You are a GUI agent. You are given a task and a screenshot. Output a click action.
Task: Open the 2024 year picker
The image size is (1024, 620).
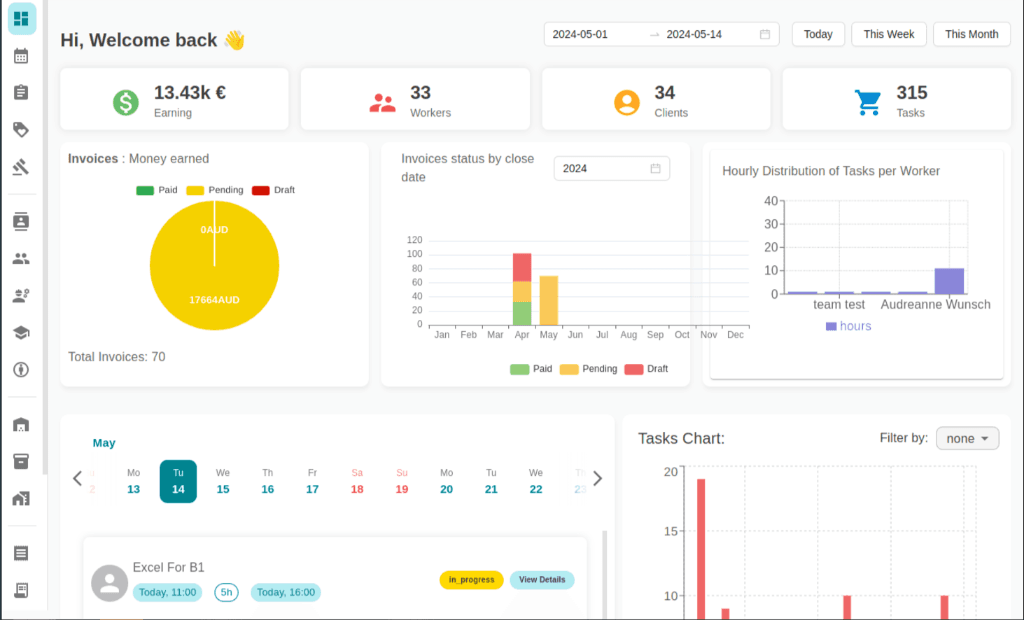(x=611, y=168)
